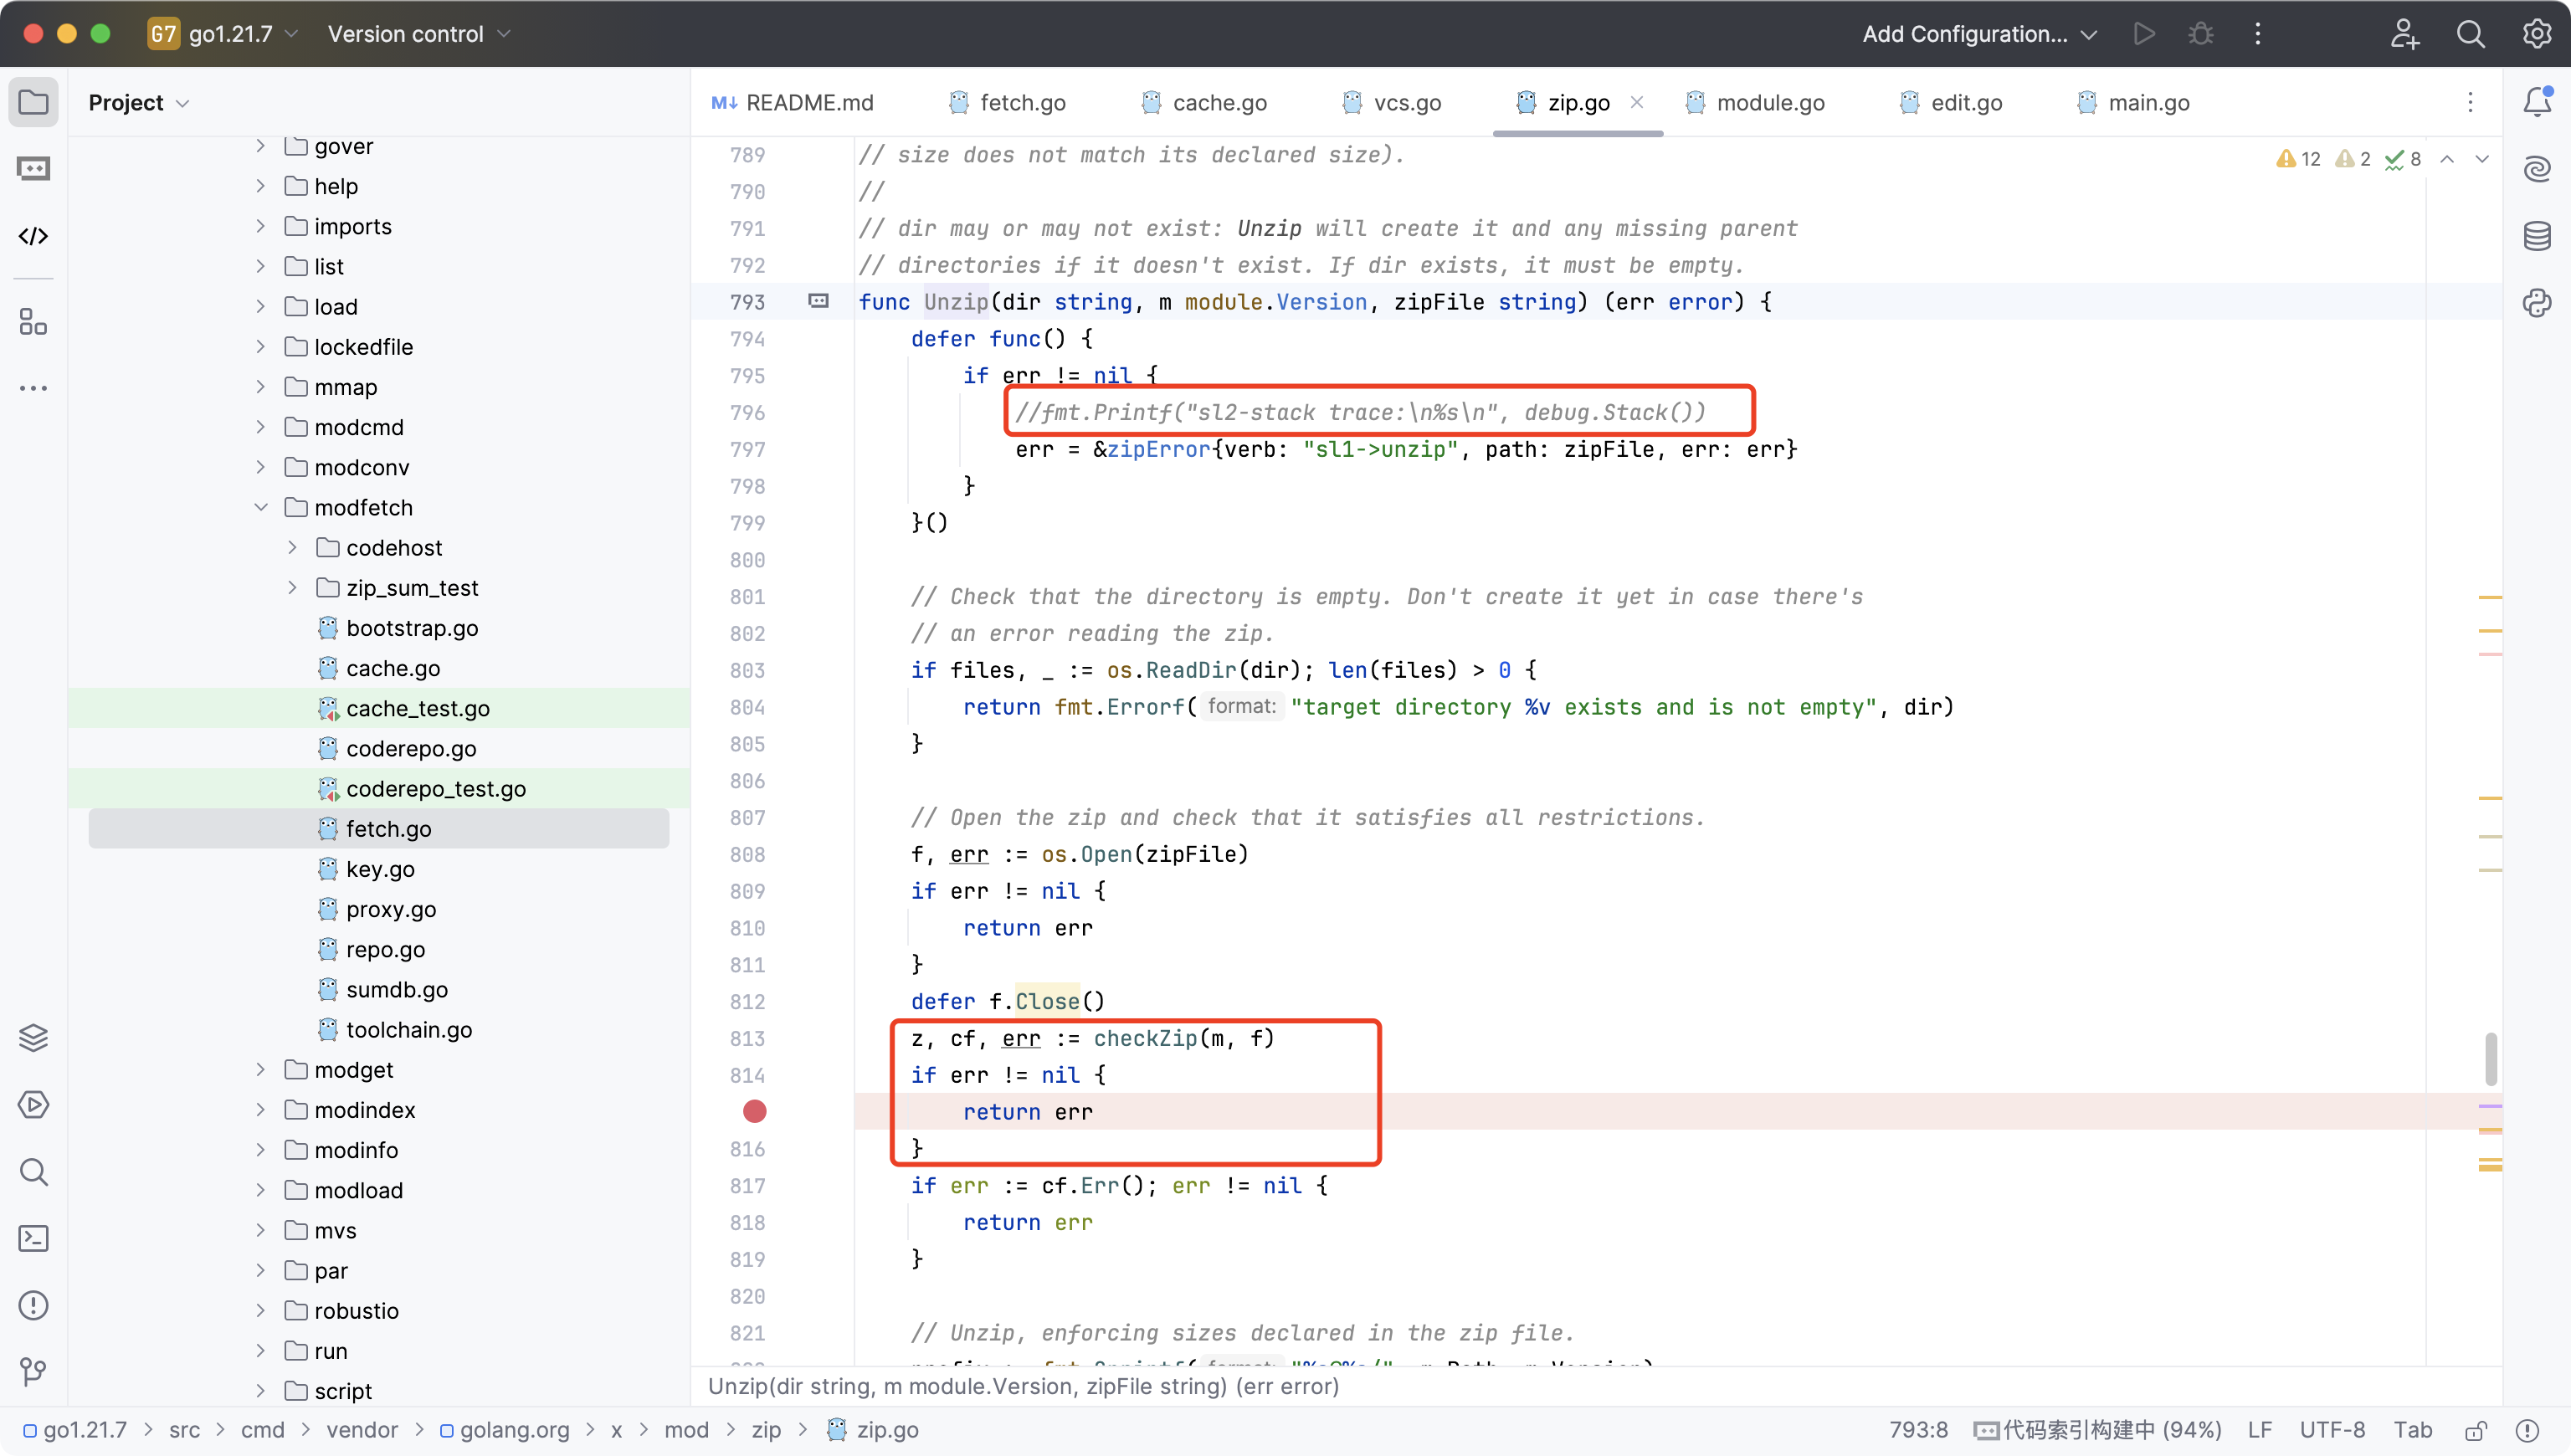Switch to the edit.go tab
This screenshot has width=2571, height=1456.
coord(1951,103)
